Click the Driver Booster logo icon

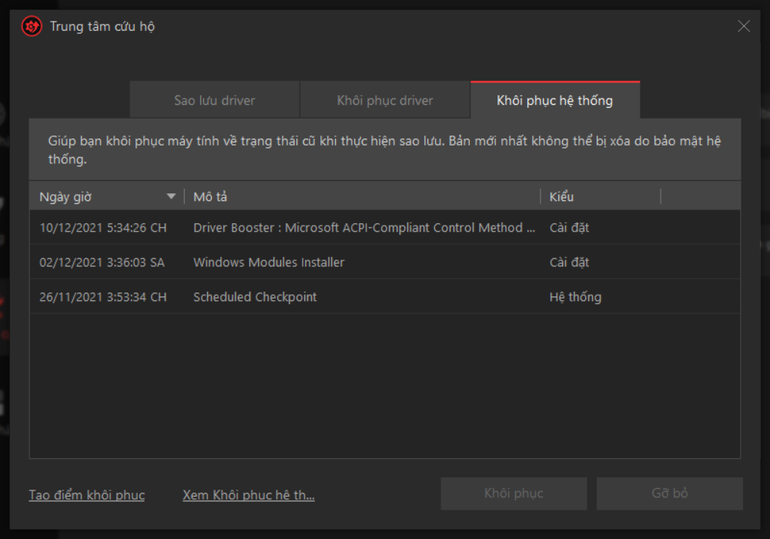point(32,27)
